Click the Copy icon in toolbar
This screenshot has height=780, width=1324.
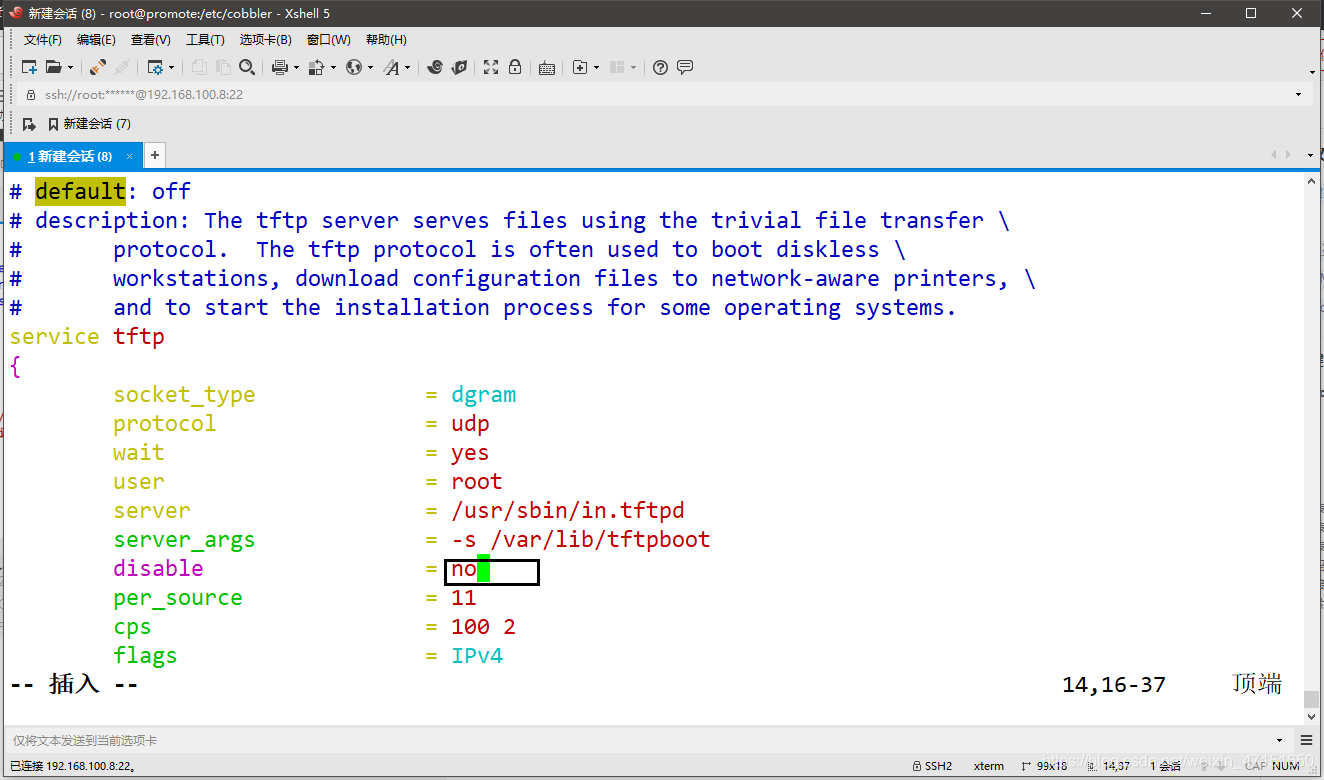click(x=199, y=67)
